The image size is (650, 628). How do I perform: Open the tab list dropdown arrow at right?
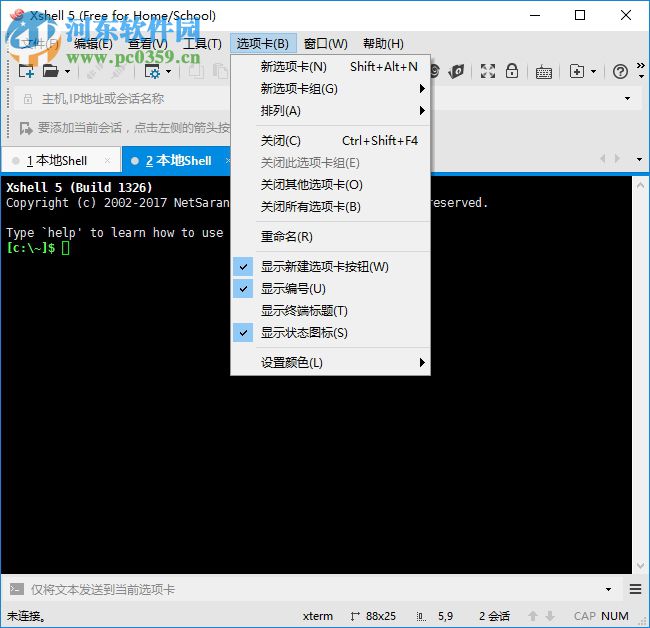click(x=639, y=159)
